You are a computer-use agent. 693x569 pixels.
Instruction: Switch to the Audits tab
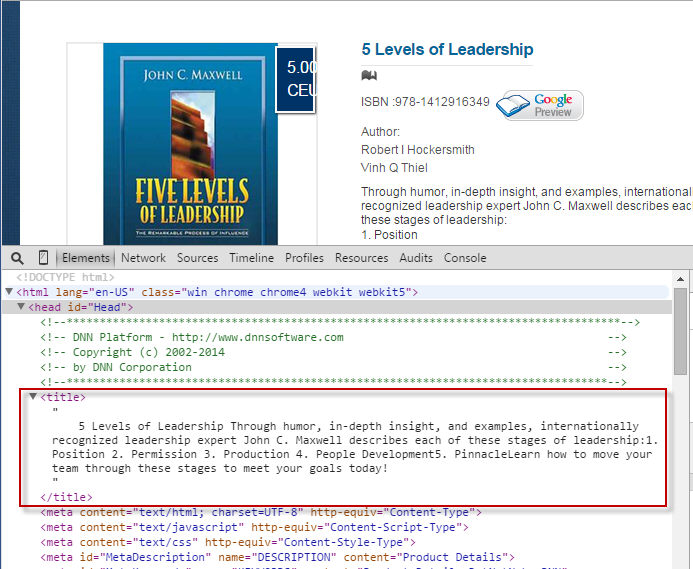coord(416,258)
